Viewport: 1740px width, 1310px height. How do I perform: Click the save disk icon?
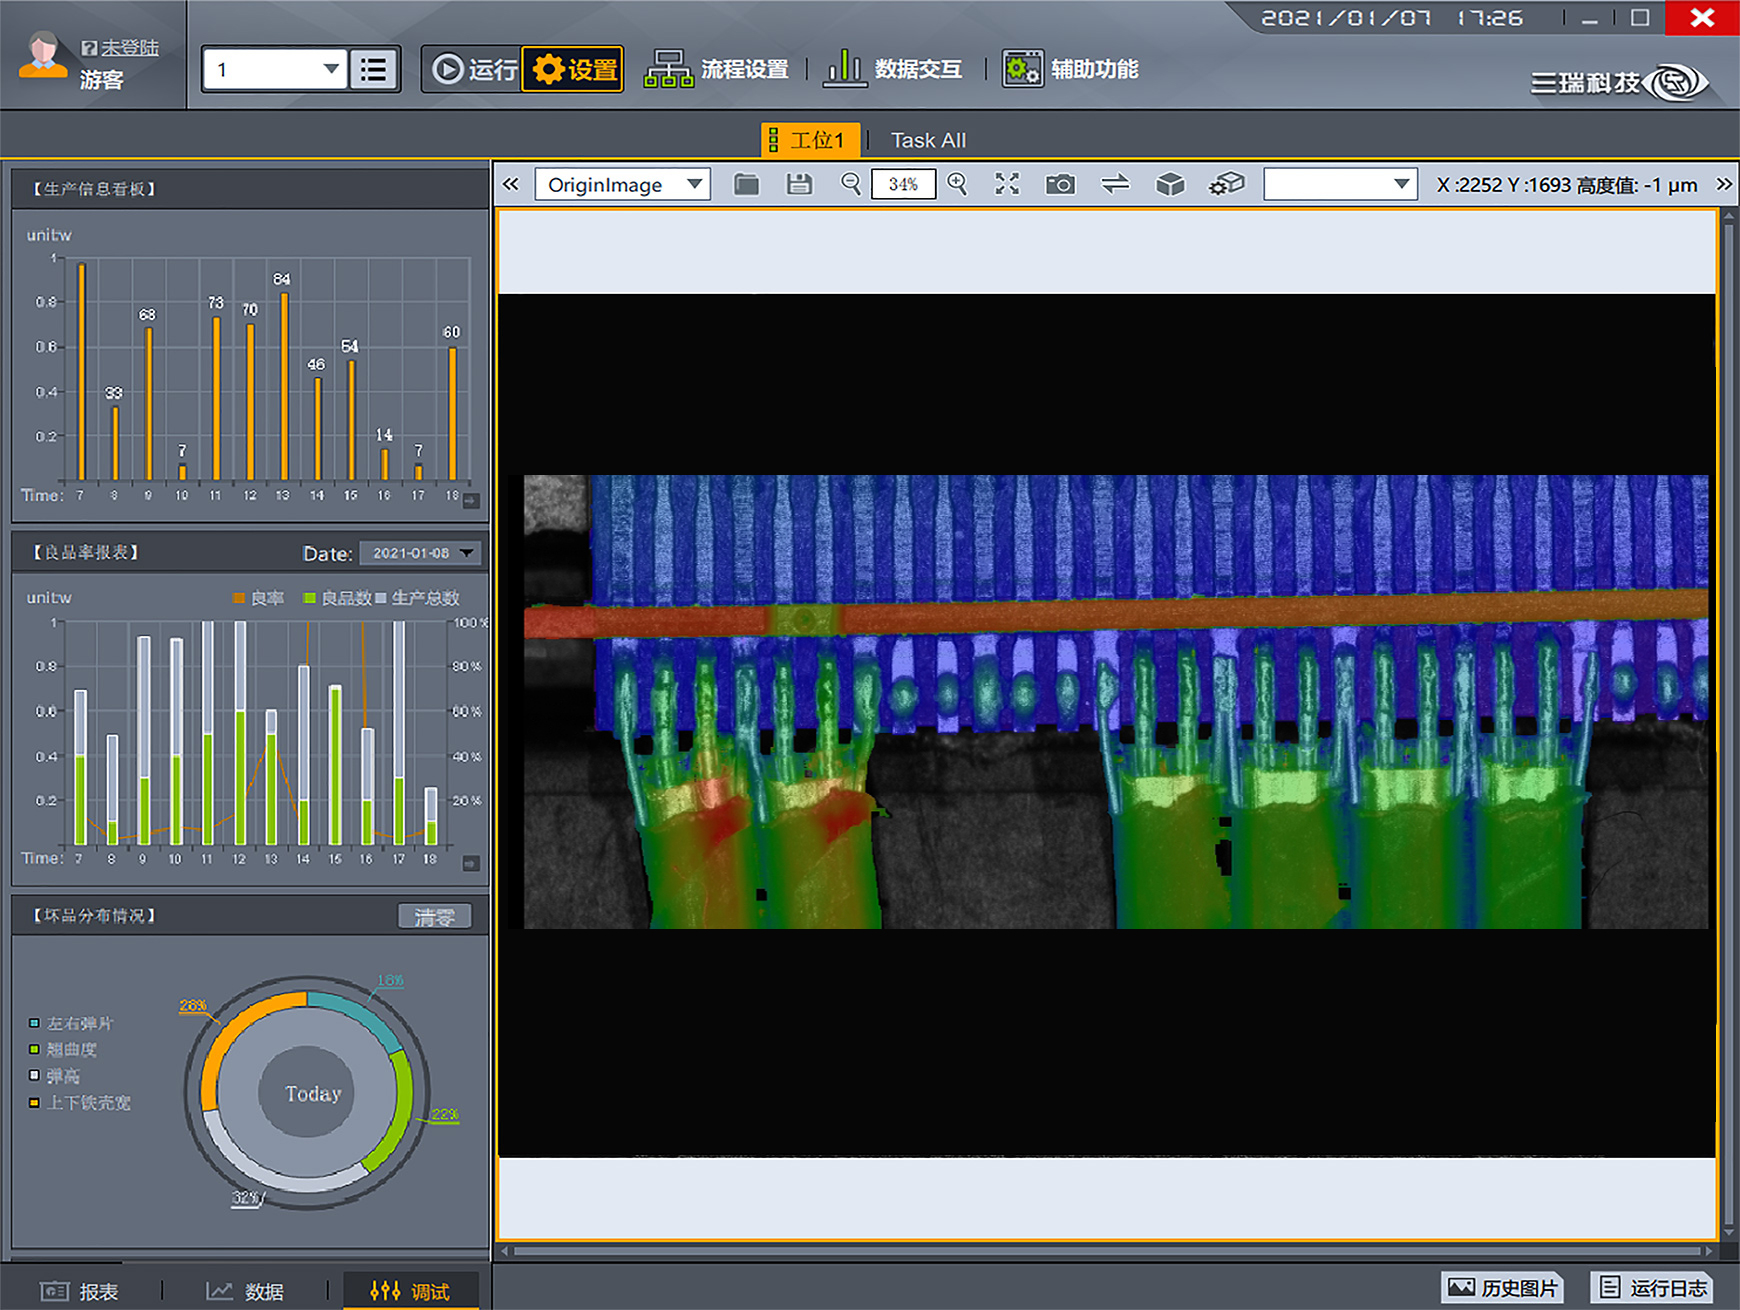[799, 184]
